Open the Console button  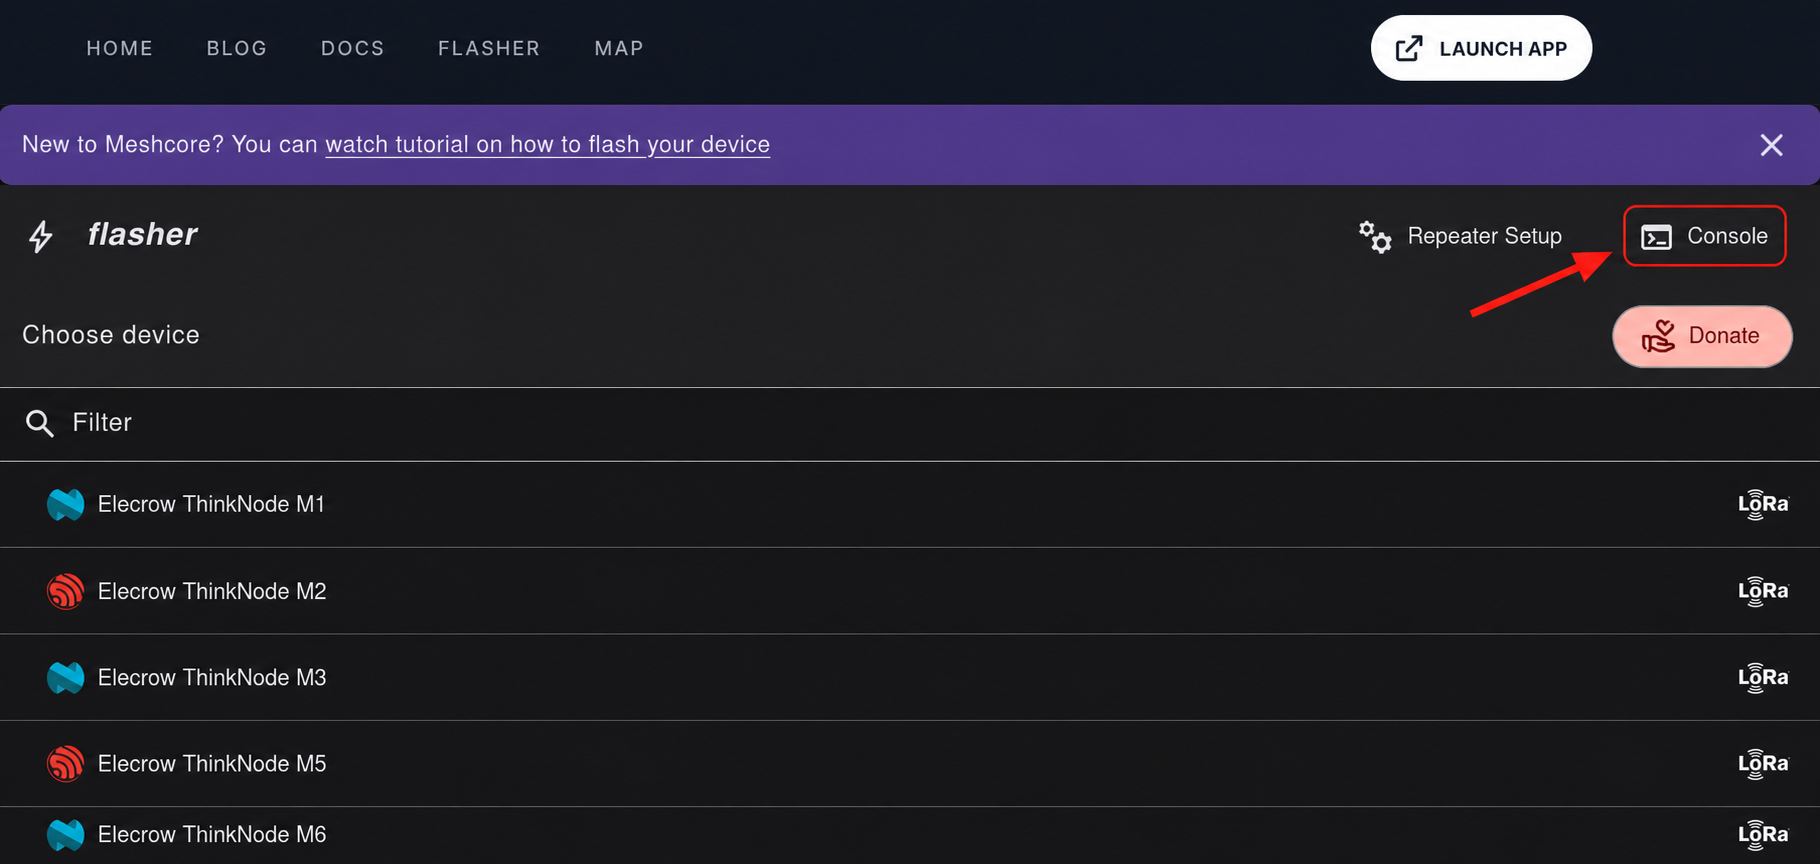pyautogui.click(x=1705, y=236)
